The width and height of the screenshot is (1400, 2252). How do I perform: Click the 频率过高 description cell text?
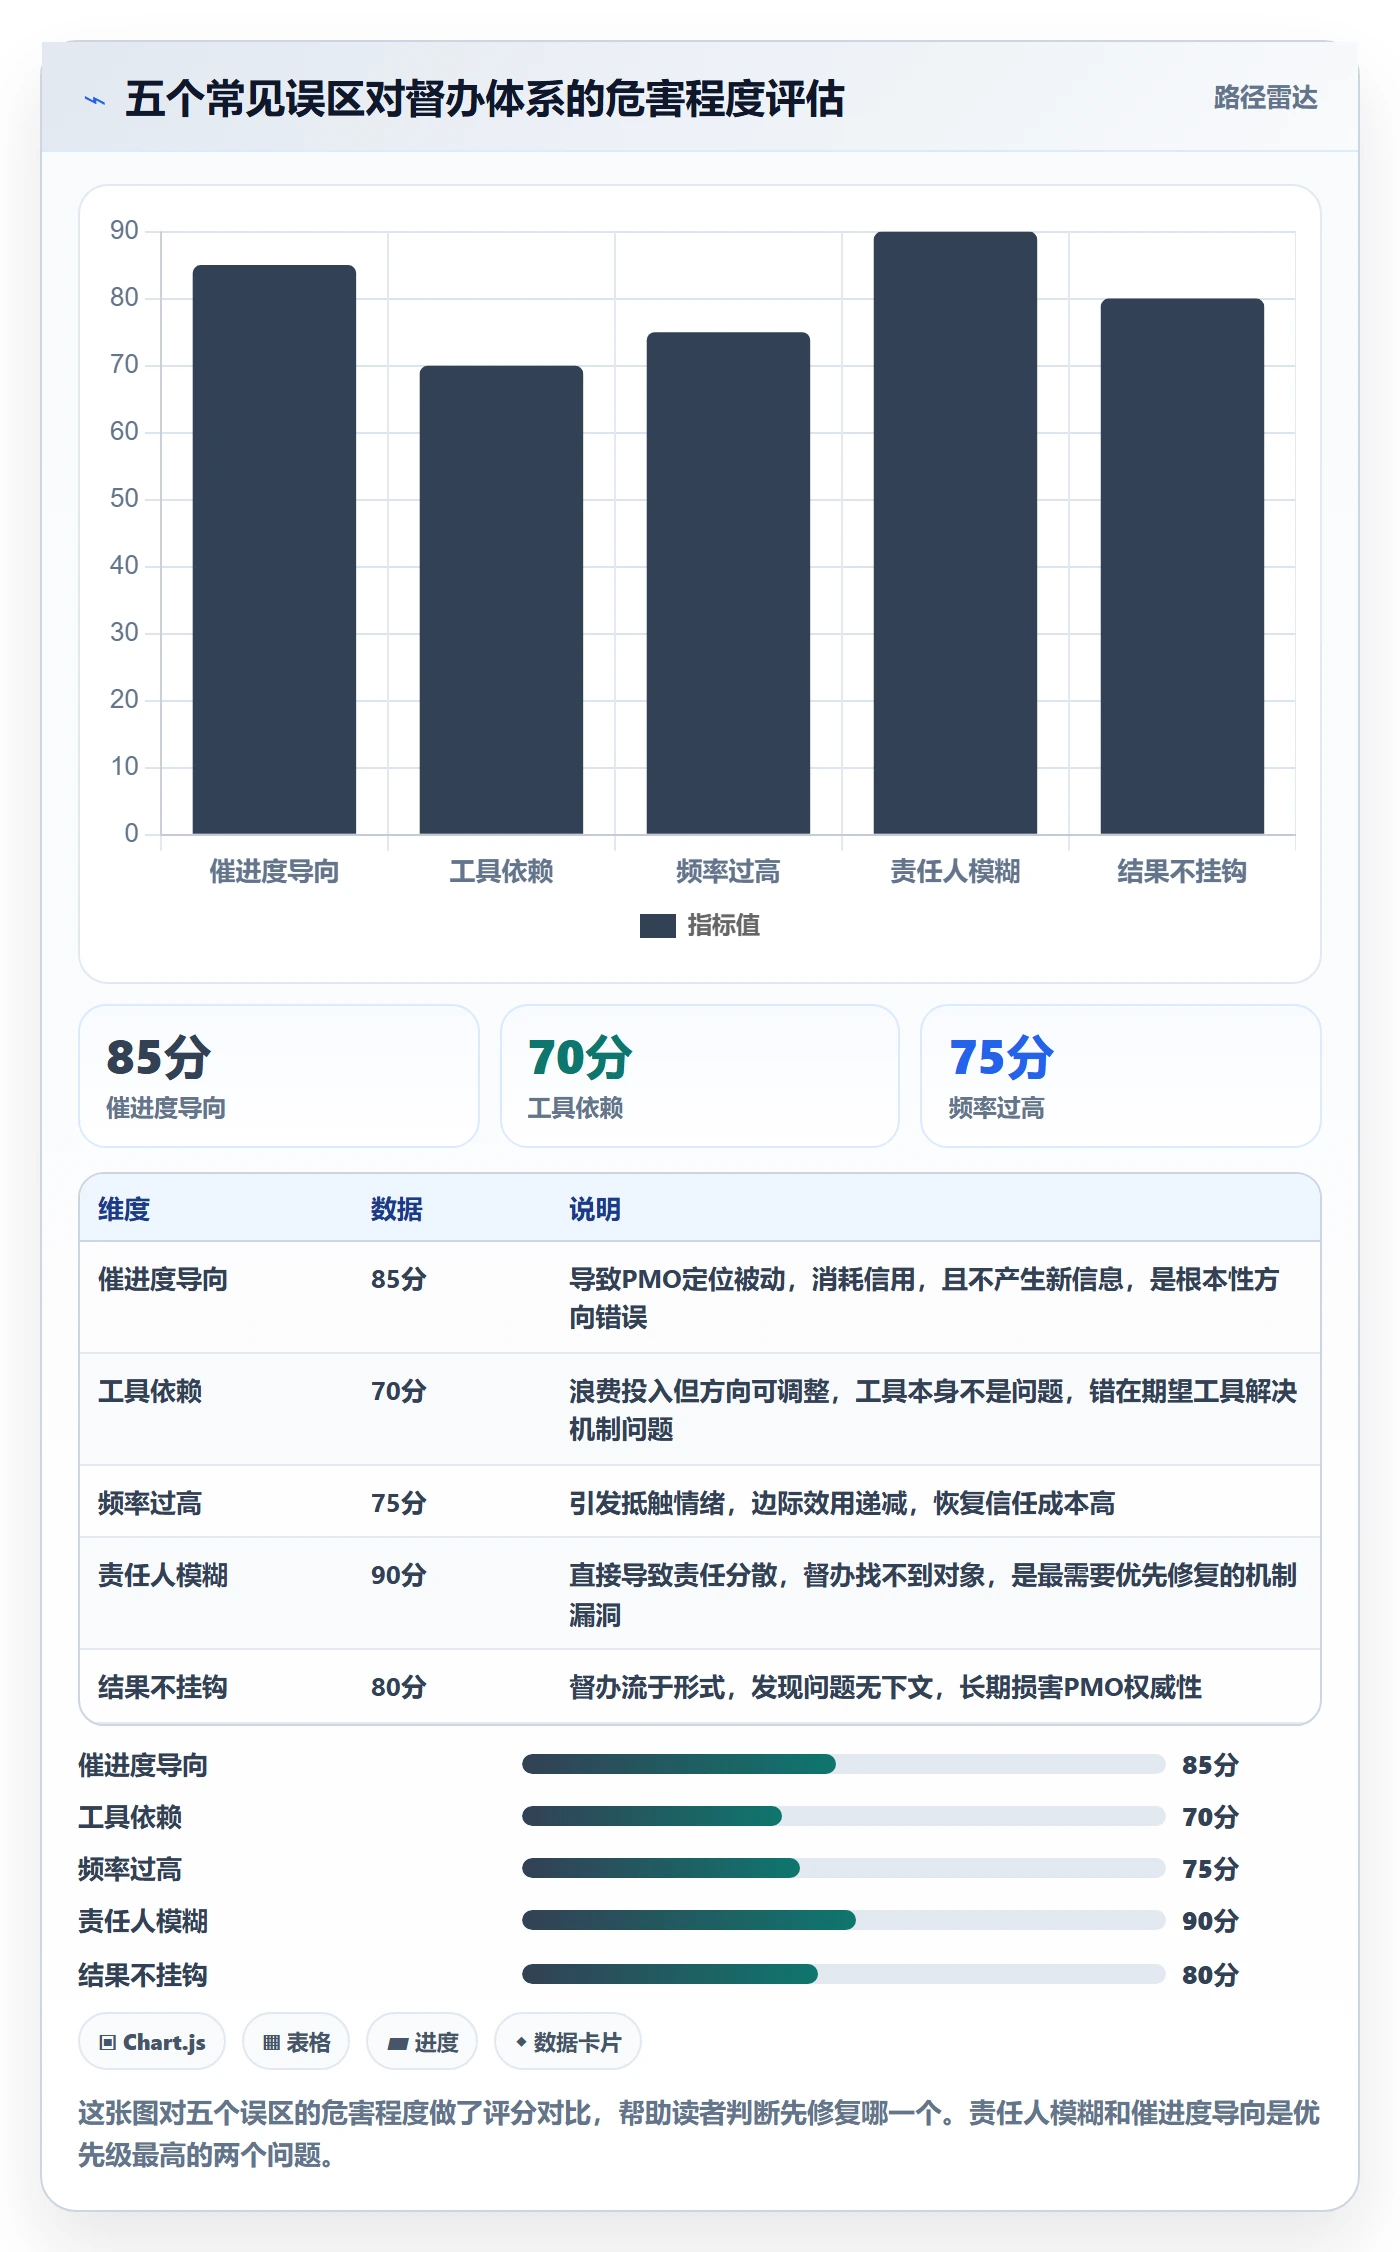point(842,1503)
